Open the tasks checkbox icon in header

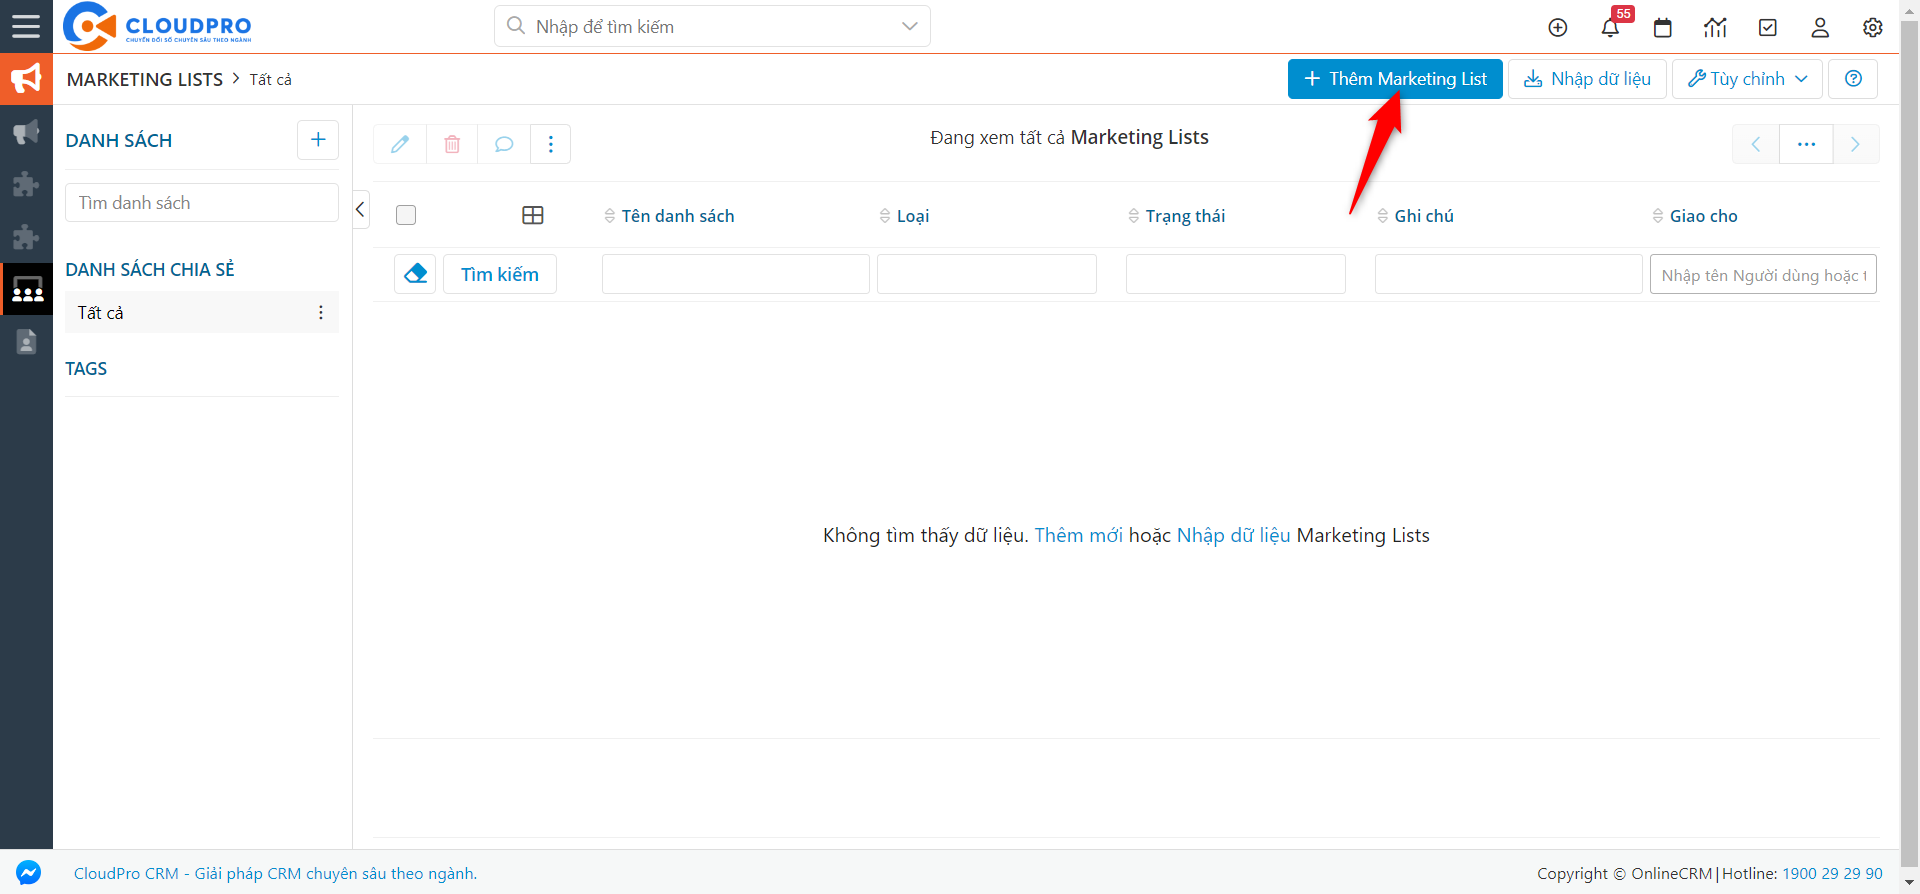pos(1768,28)
